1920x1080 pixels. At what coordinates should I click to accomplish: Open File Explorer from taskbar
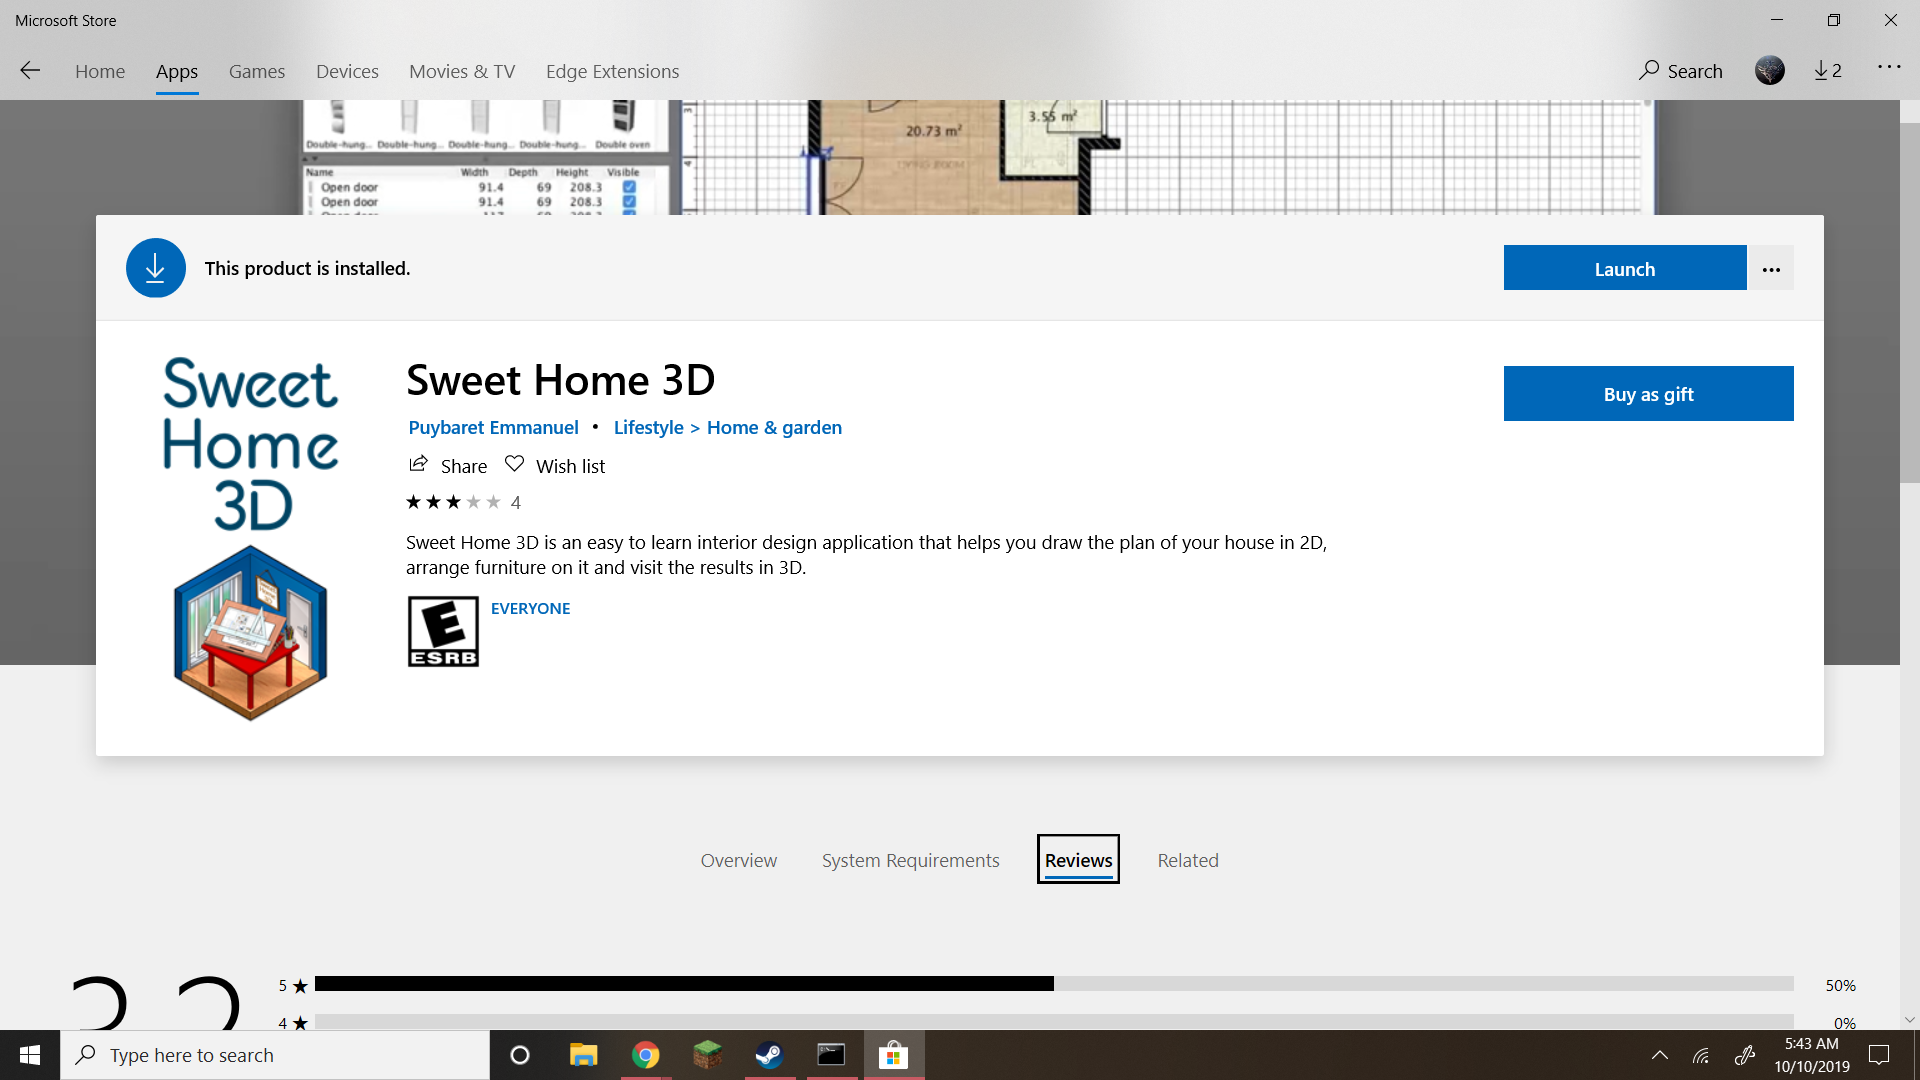tap(583, 1055)
